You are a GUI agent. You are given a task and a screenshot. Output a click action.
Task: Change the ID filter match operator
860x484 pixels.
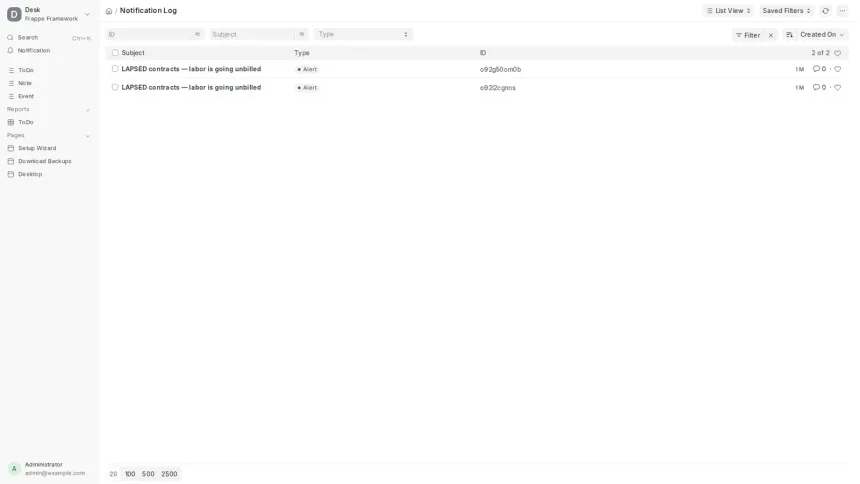pos(197,35)
